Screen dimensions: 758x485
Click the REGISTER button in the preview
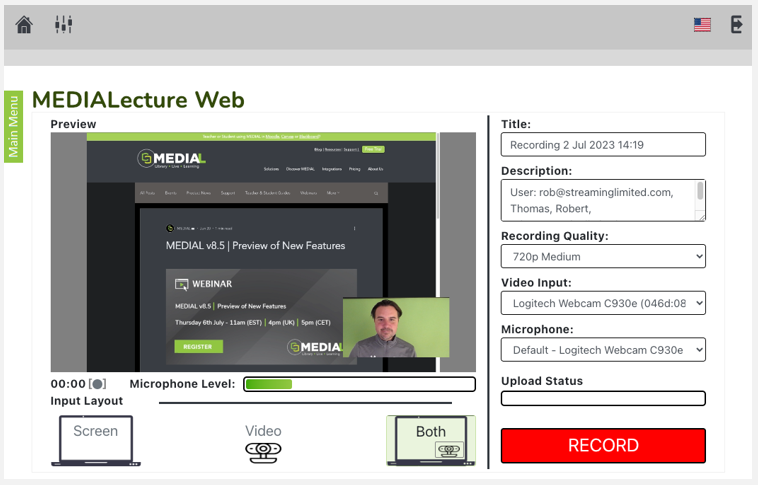pos(198,346)
